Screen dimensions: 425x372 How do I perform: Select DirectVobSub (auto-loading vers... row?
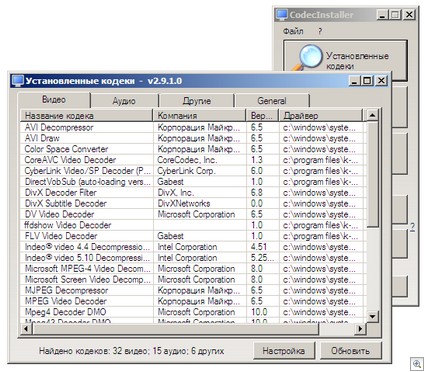(x=194, y=182)
